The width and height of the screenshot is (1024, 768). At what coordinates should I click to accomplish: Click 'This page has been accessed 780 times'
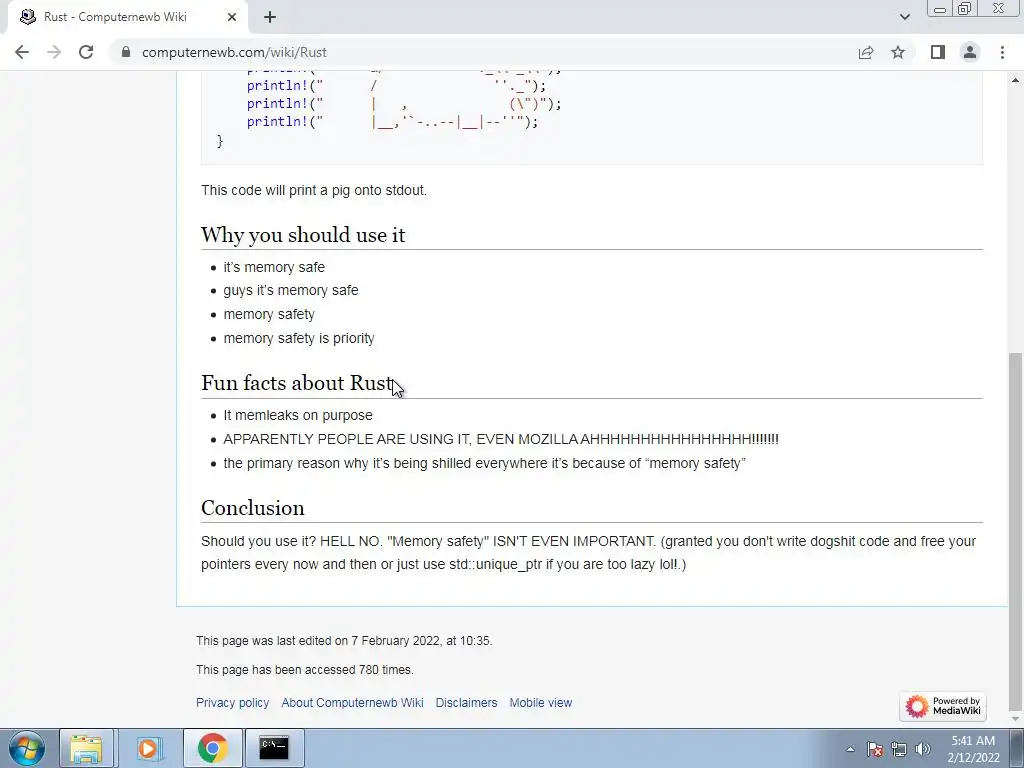[x=304, y=670]
